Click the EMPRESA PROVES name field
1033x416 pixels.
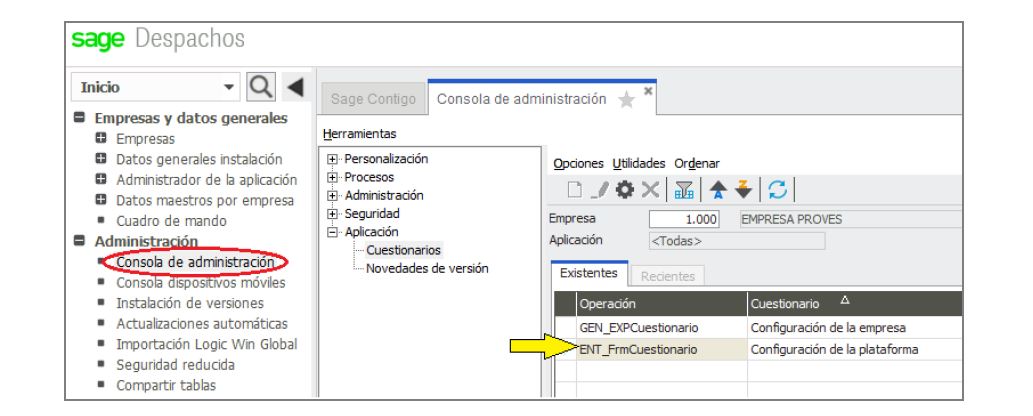(x=849, y=220)
